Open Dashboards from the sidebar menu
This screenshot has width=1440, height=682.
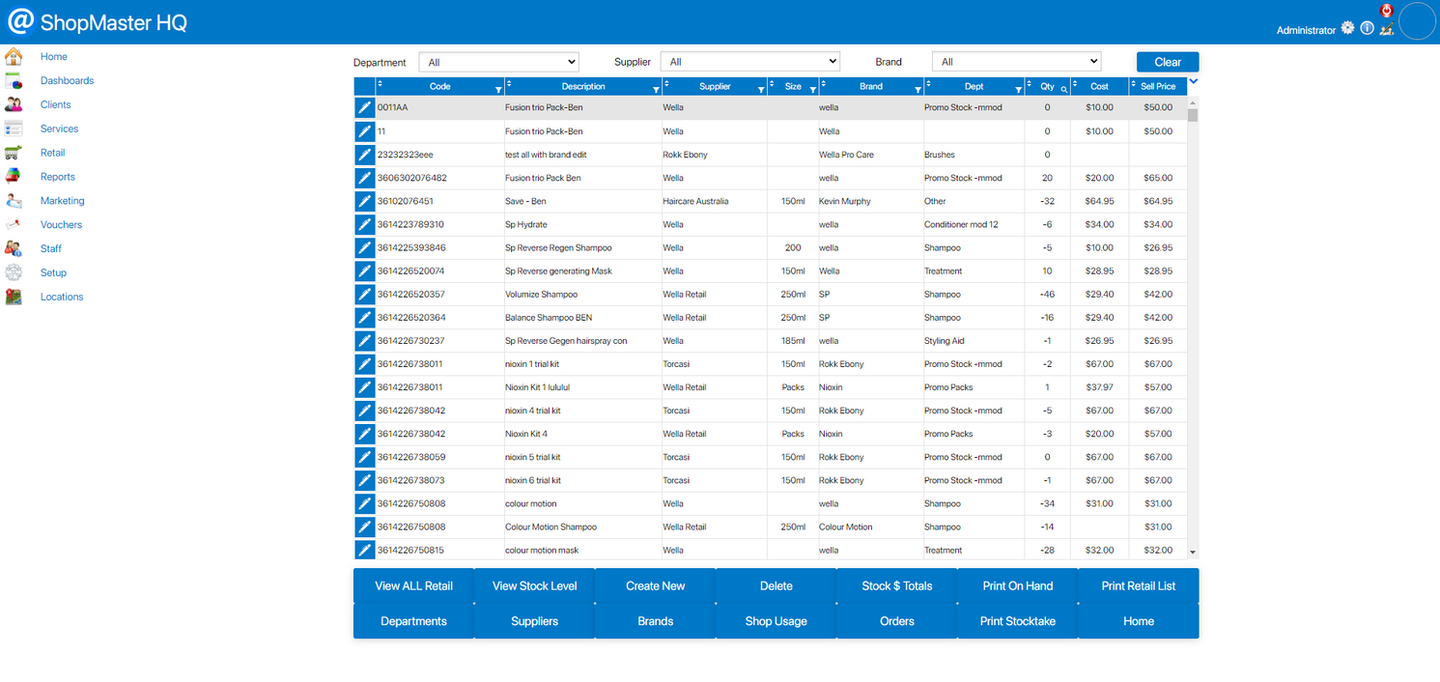pos(67,80)
